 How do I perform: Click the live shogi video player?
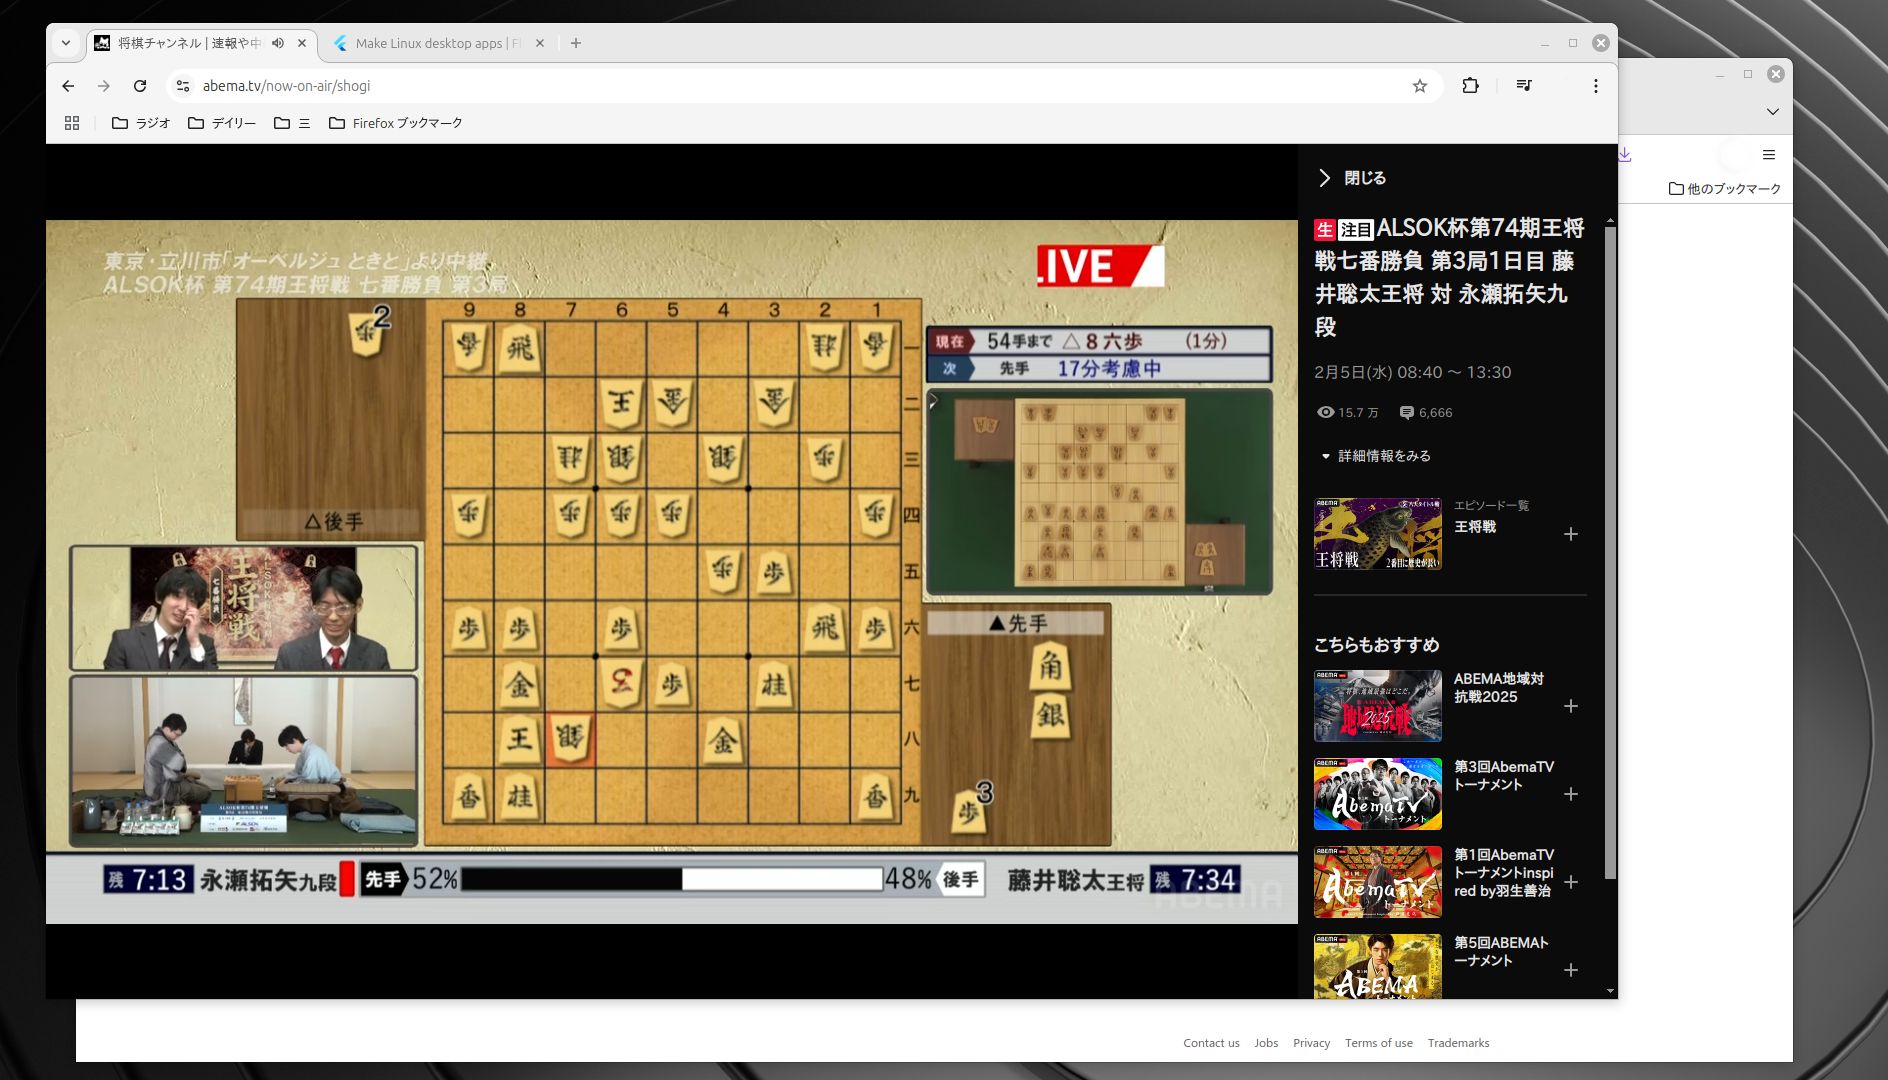click(672, 571)
